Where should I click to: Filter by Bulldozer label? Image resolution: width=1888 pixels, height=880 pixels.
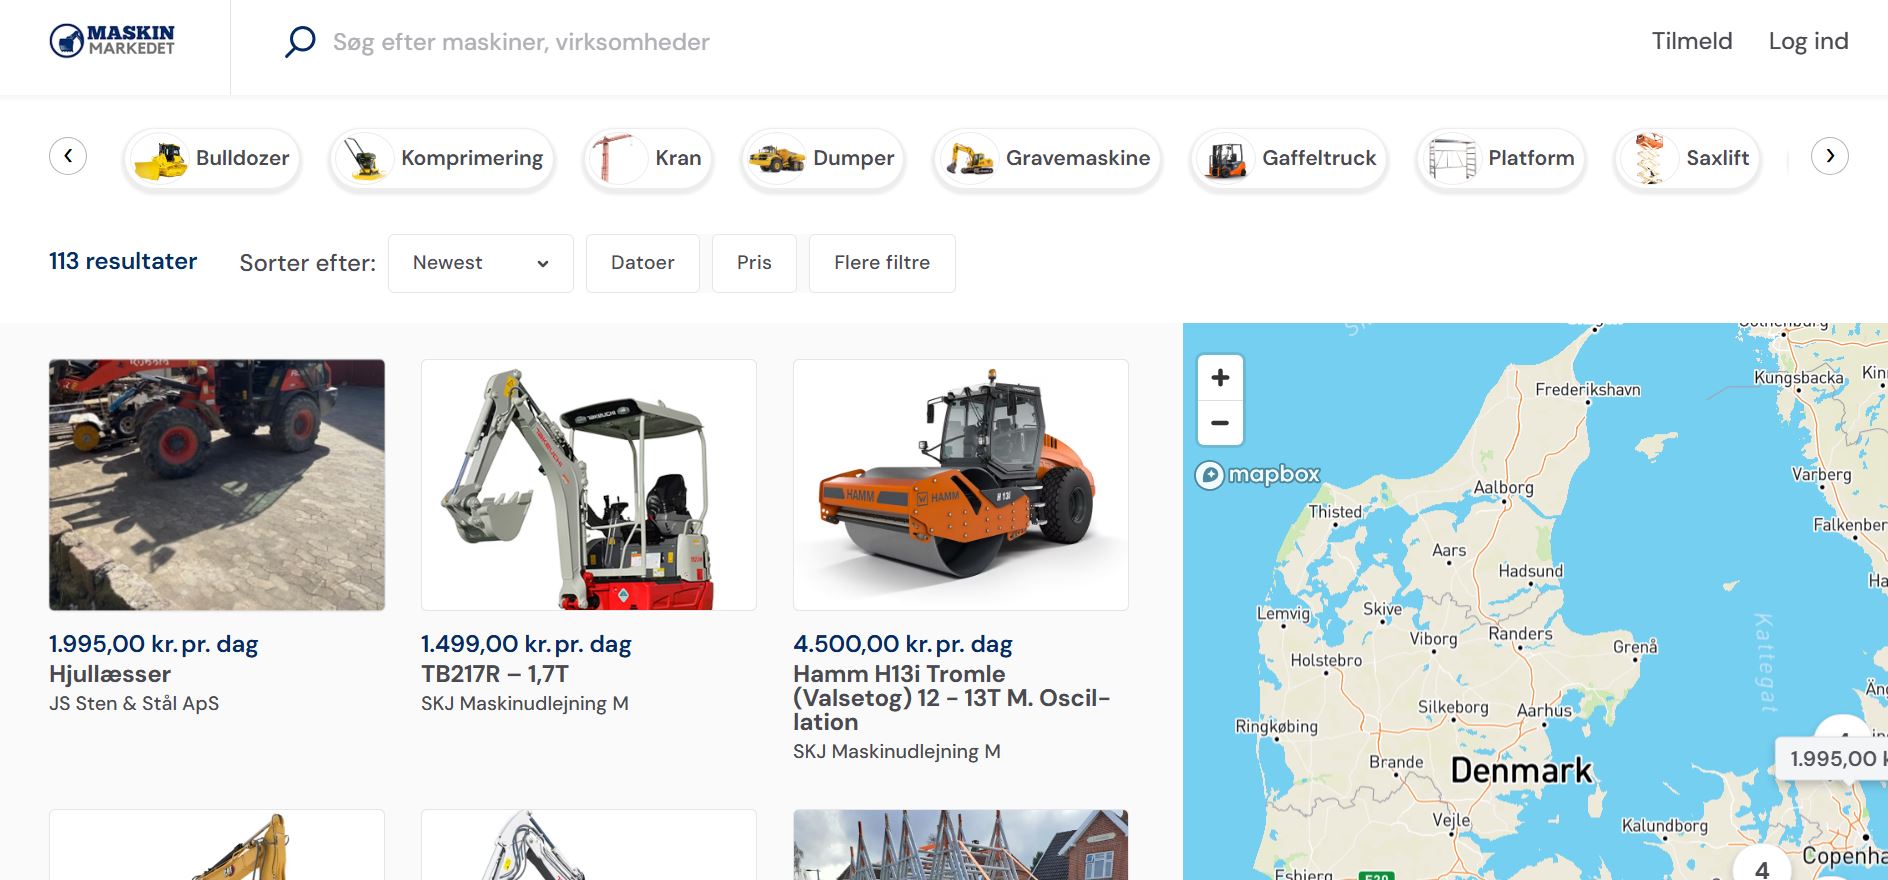(x=242, y=158)
